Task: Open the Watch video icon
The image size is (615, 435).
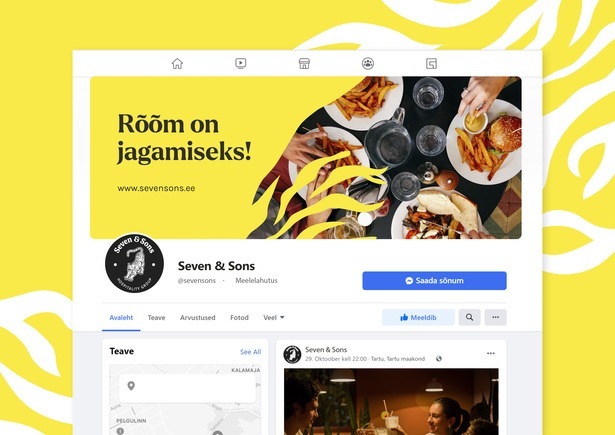Action: tap(240, 63)
